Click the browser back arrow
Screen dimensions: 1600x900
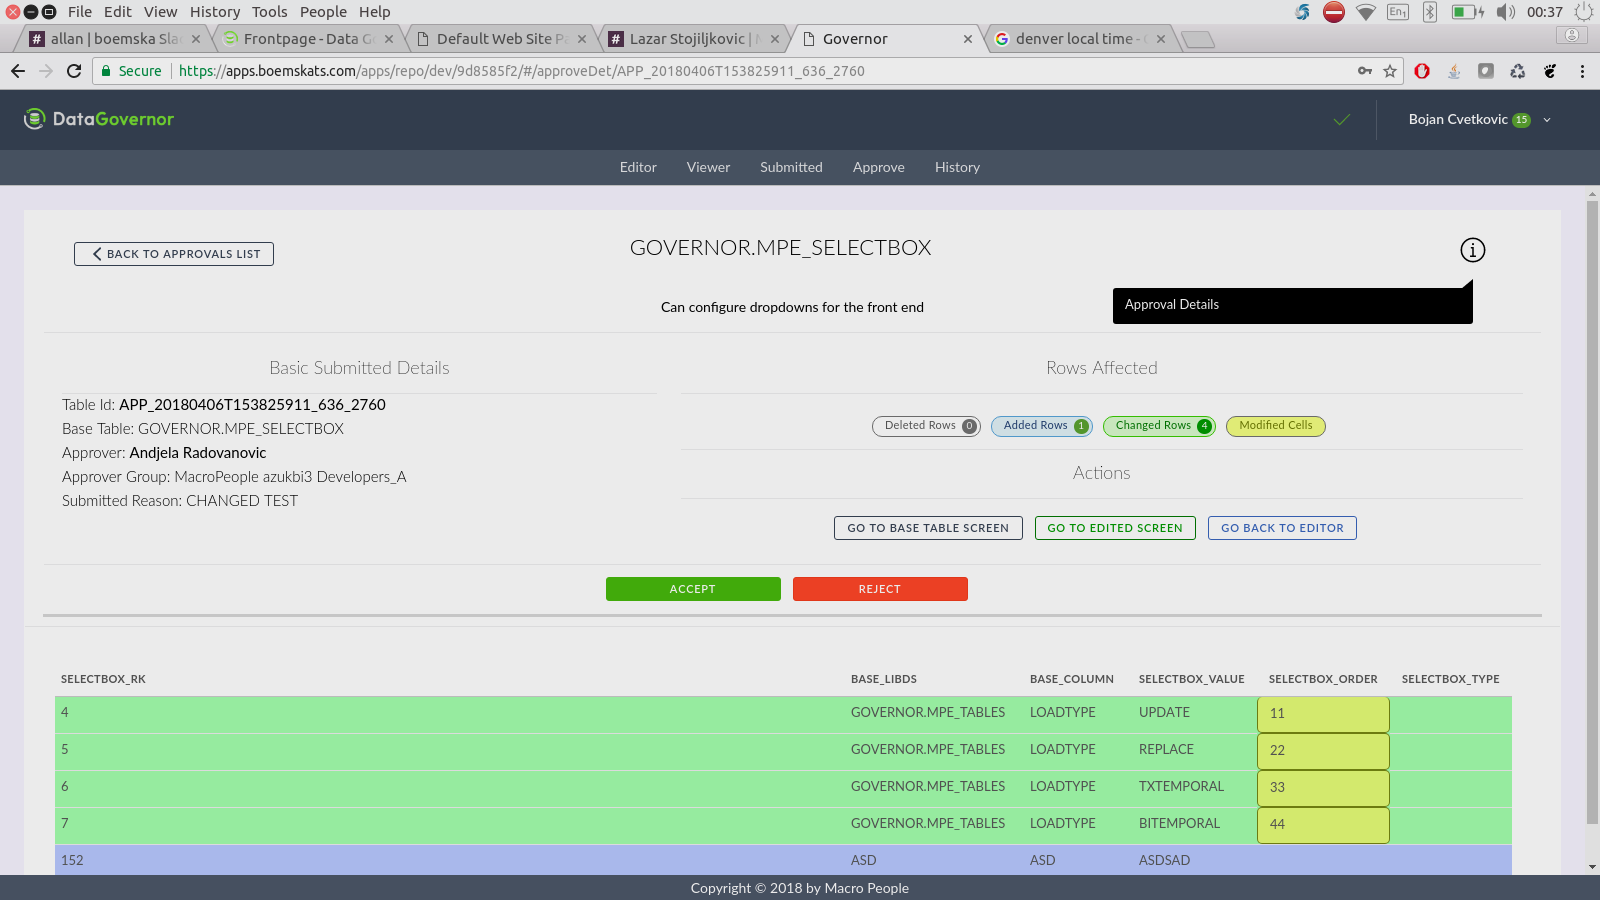[18, 71]
